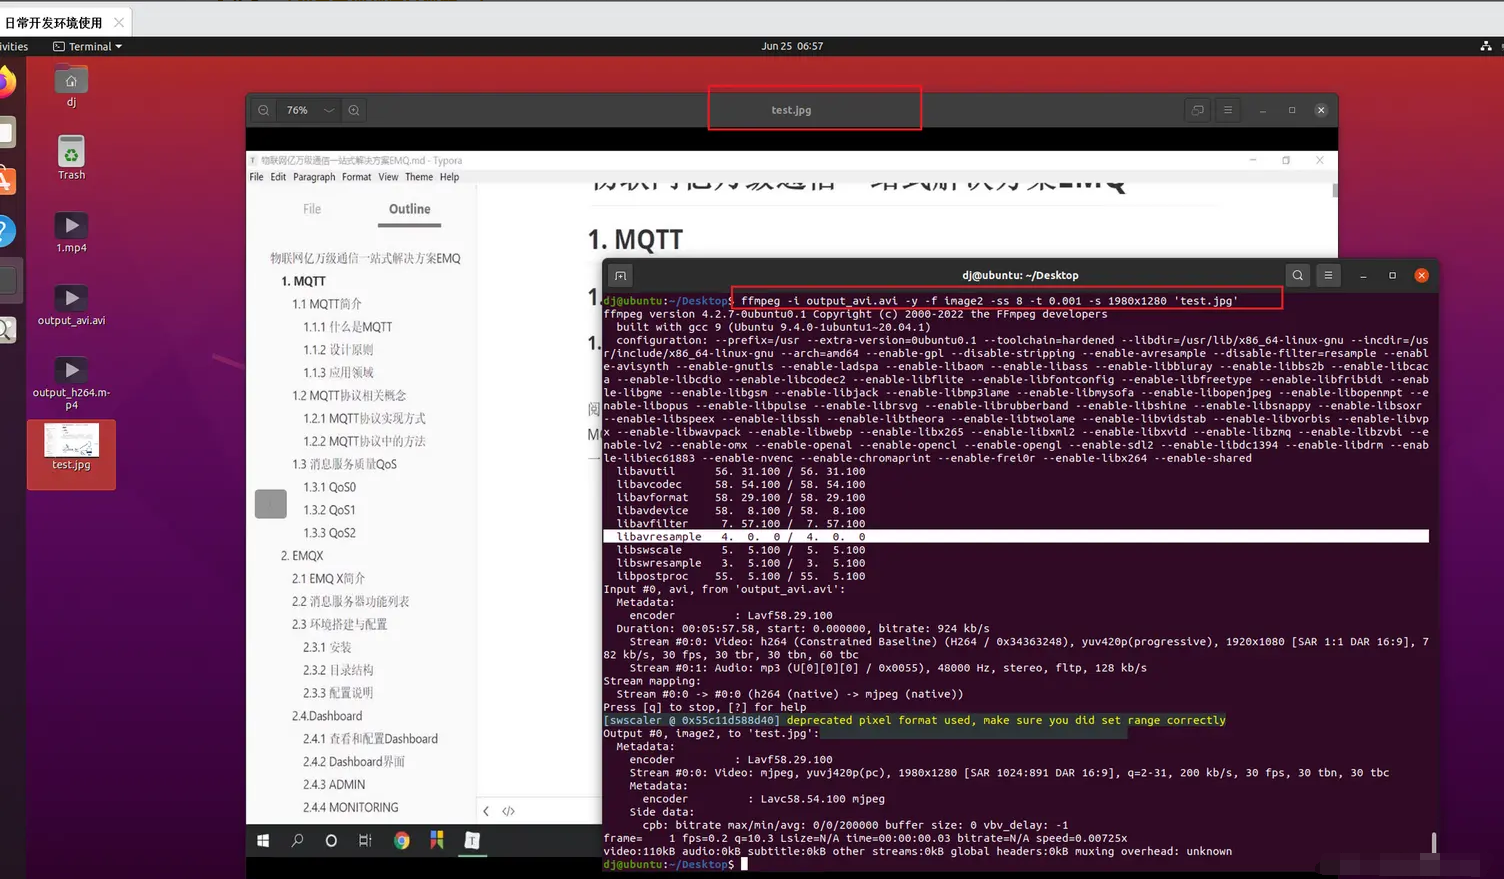
Task: Open the image viewer hamburger menu
Action: pyautogui.click(x=1228, y=110)
